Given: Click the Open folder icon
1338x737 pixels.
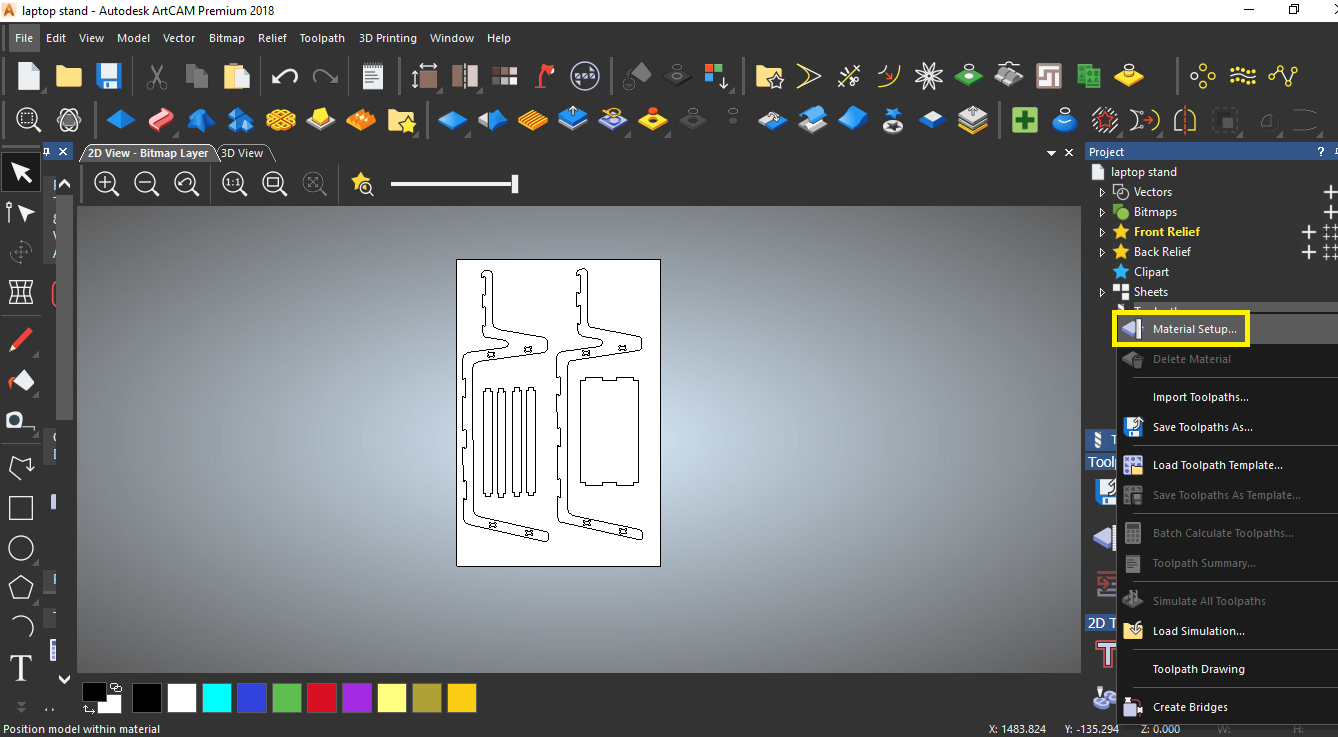Looking at the screenshot, I should [68, 76].
